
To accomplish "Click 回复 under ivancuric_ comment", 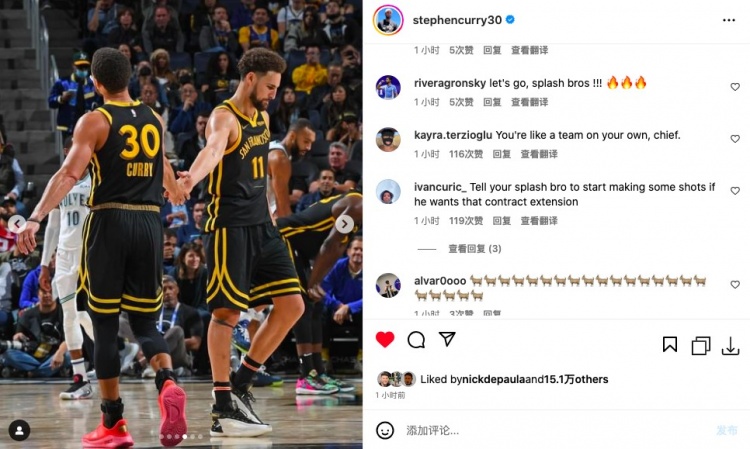I will pos(501,221).
